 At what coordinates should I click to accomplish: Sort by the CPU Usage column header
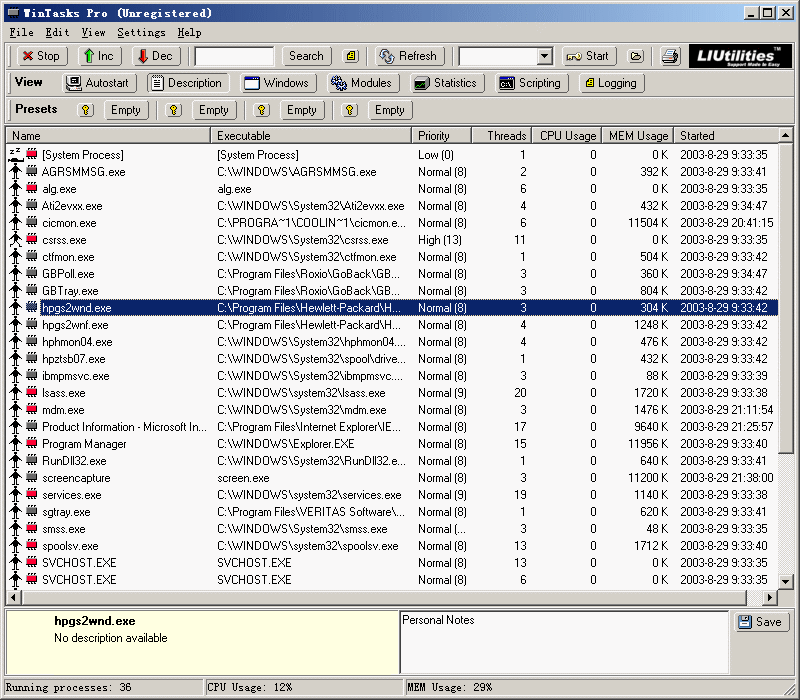tap(567, 136)
